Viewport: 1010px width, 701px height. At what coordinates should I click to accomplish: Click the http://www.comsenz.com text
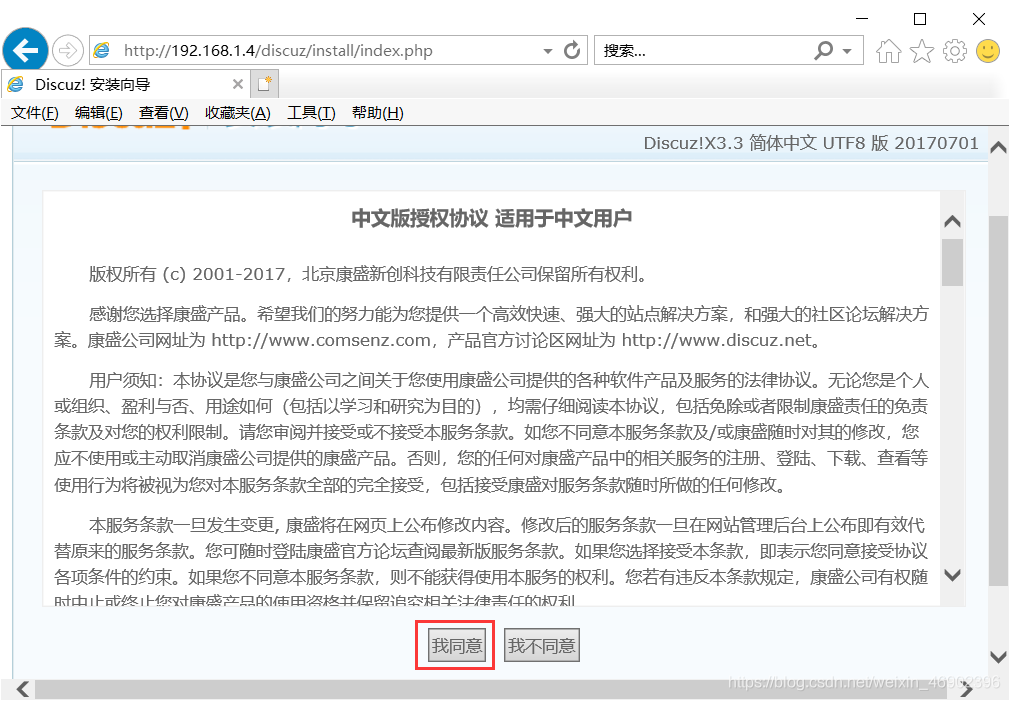point(321,340)
